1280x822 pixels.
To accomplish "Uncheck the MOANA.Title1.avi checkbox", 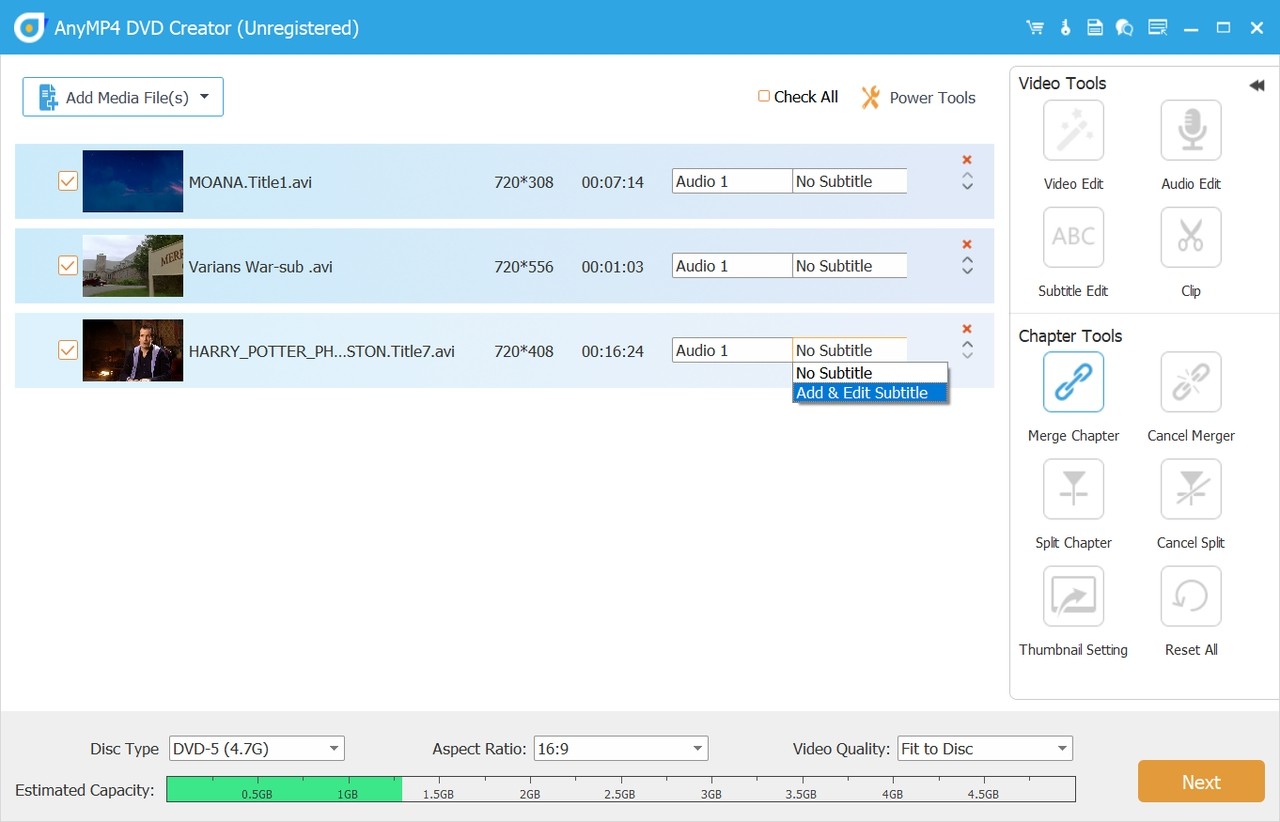I will point(68,181).
